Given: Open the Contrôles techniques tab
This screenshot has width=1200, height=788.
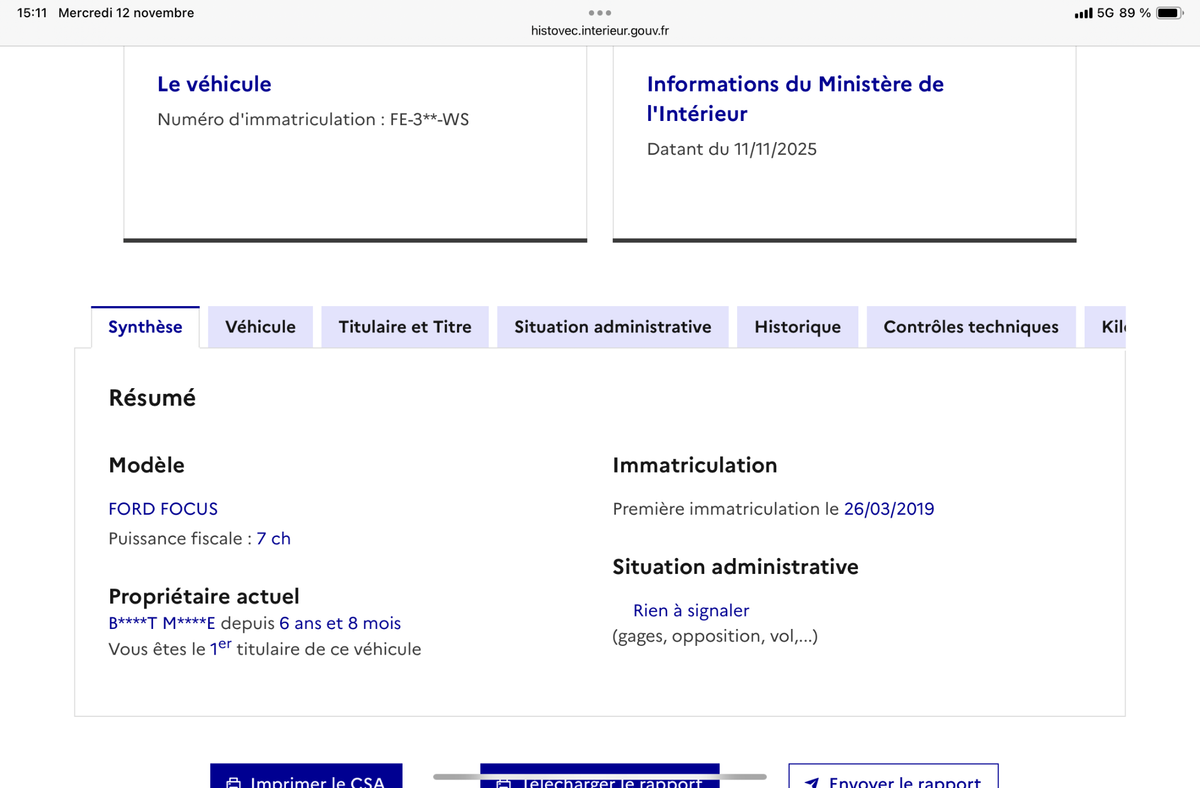Looking at the screenshot, I should click(x=970, y=326).
